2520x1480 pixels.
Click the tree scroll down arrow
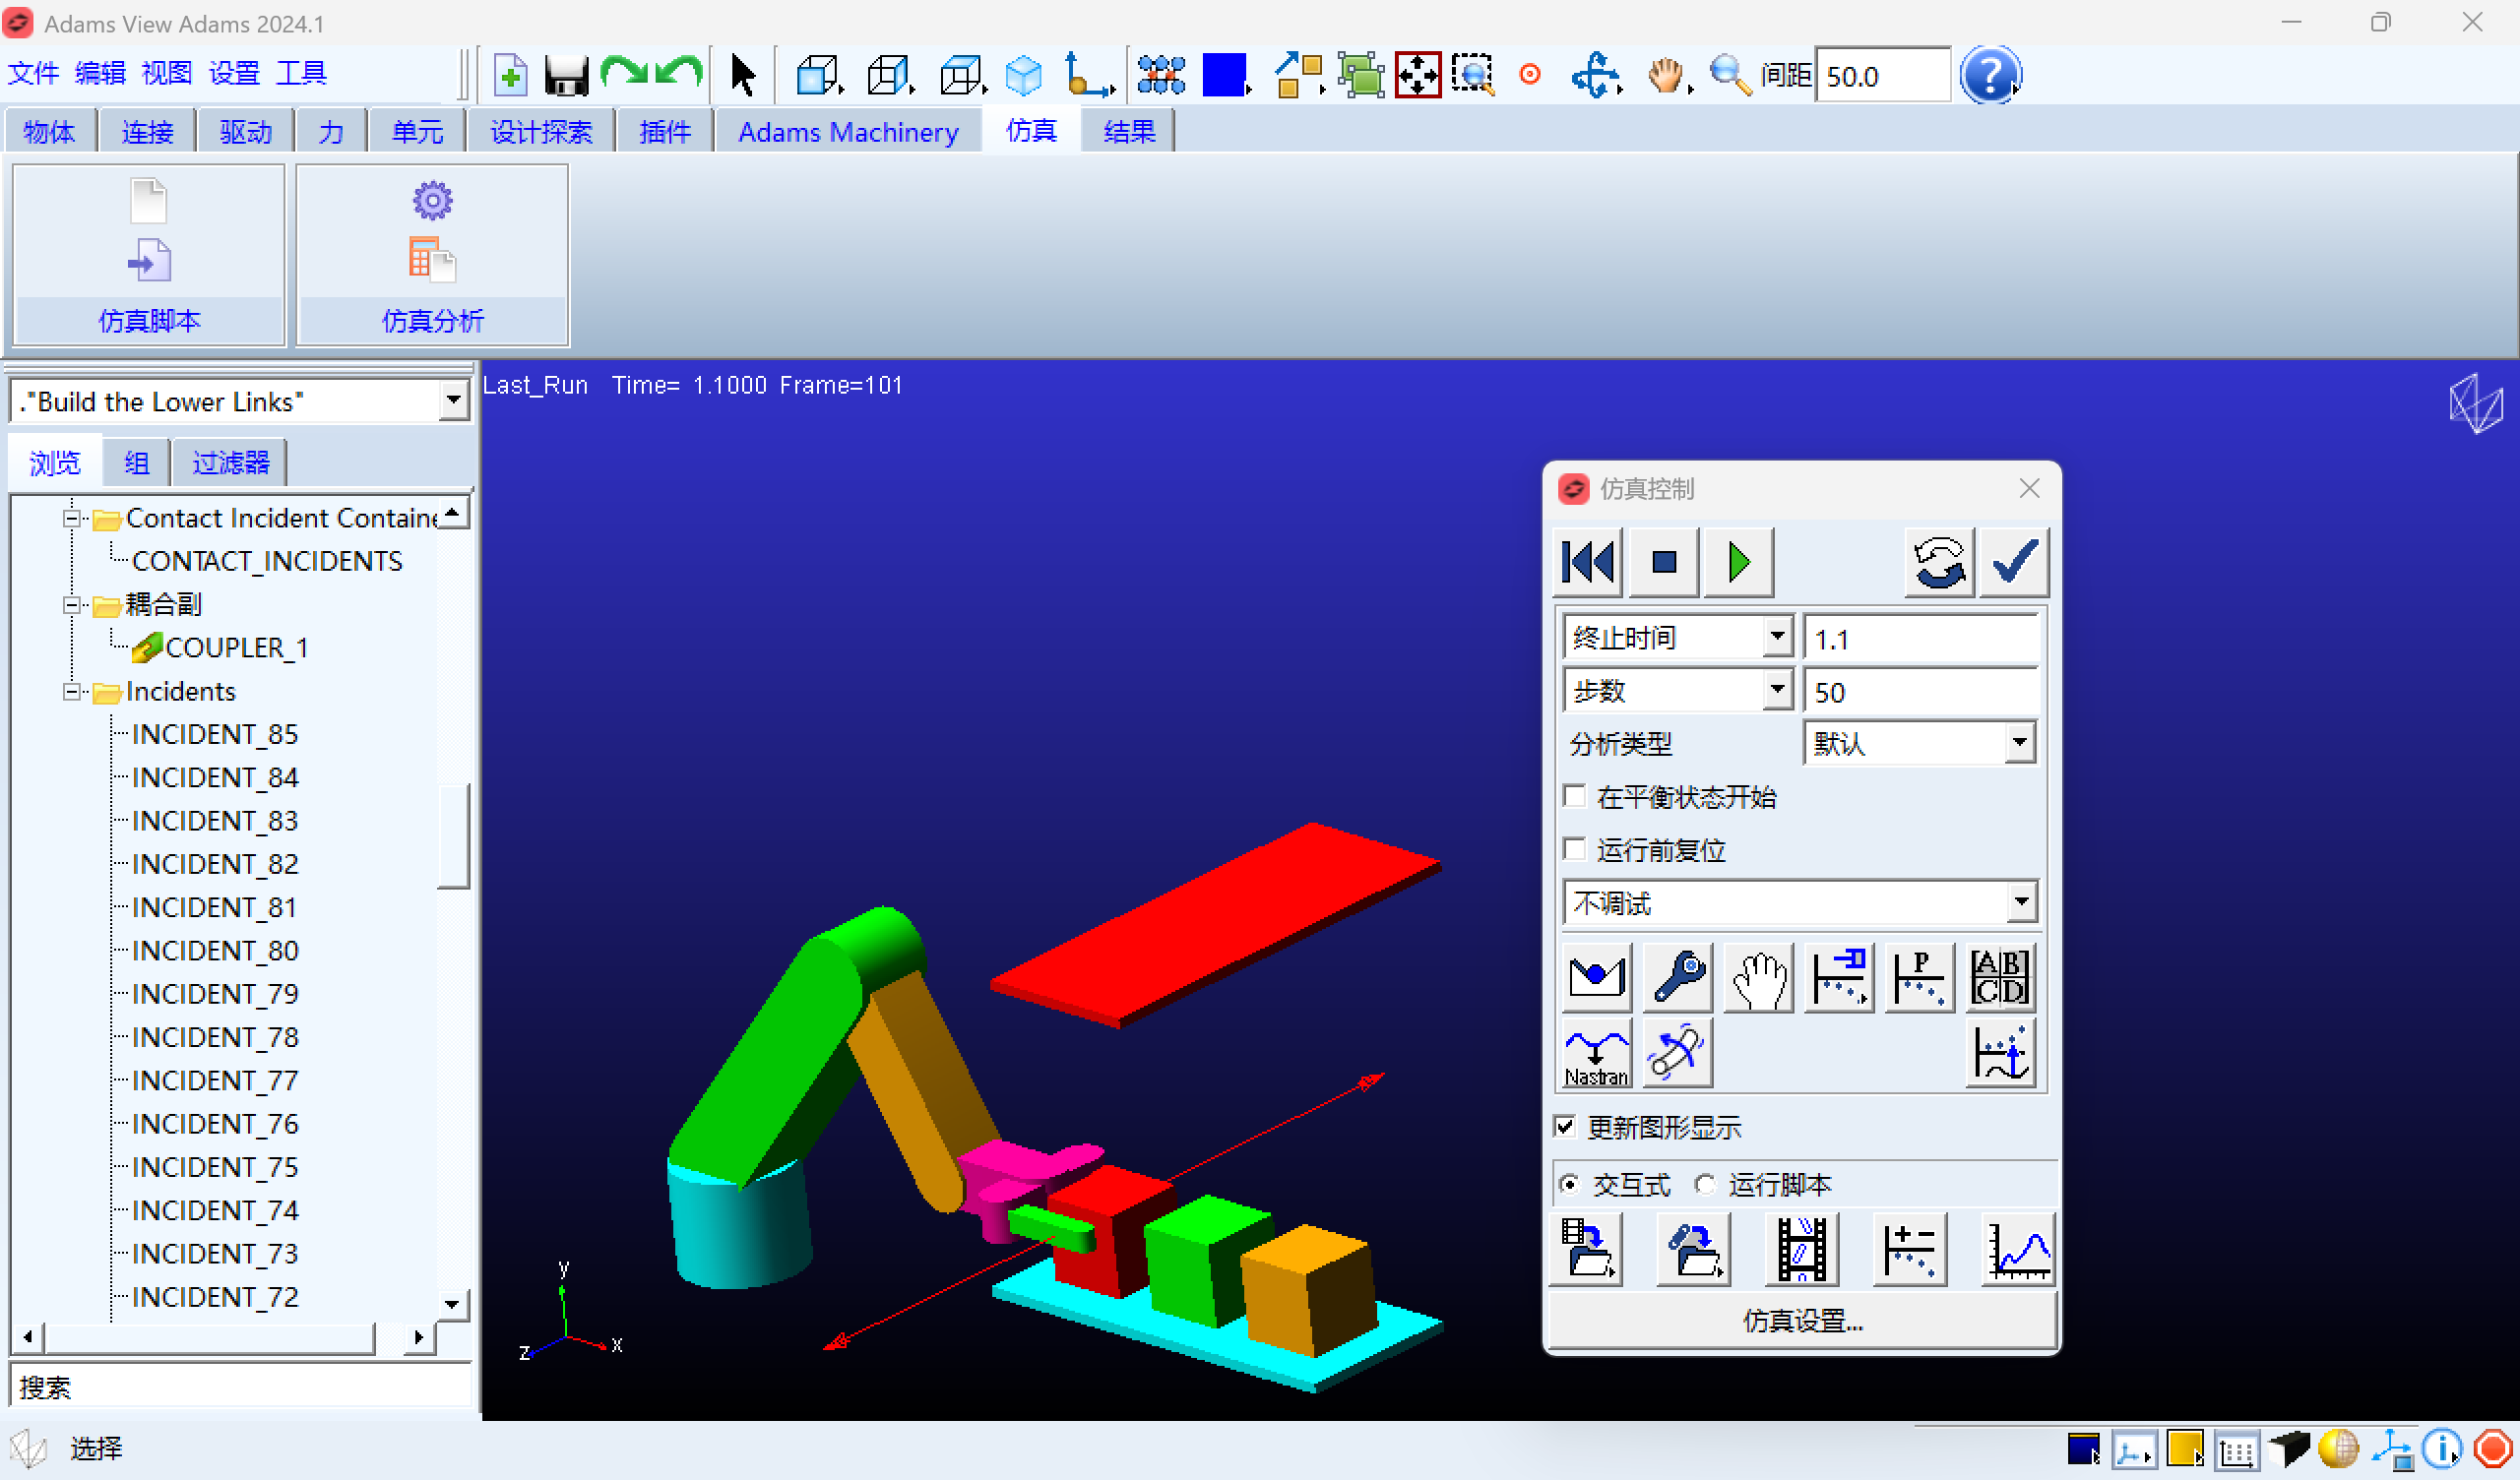452,1304
